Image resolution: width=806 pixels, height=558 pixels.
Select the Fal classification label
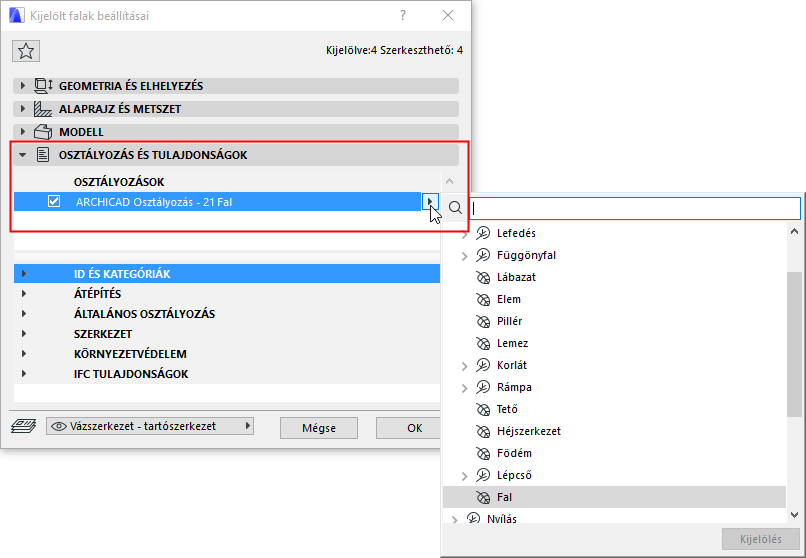coord(504,497)
